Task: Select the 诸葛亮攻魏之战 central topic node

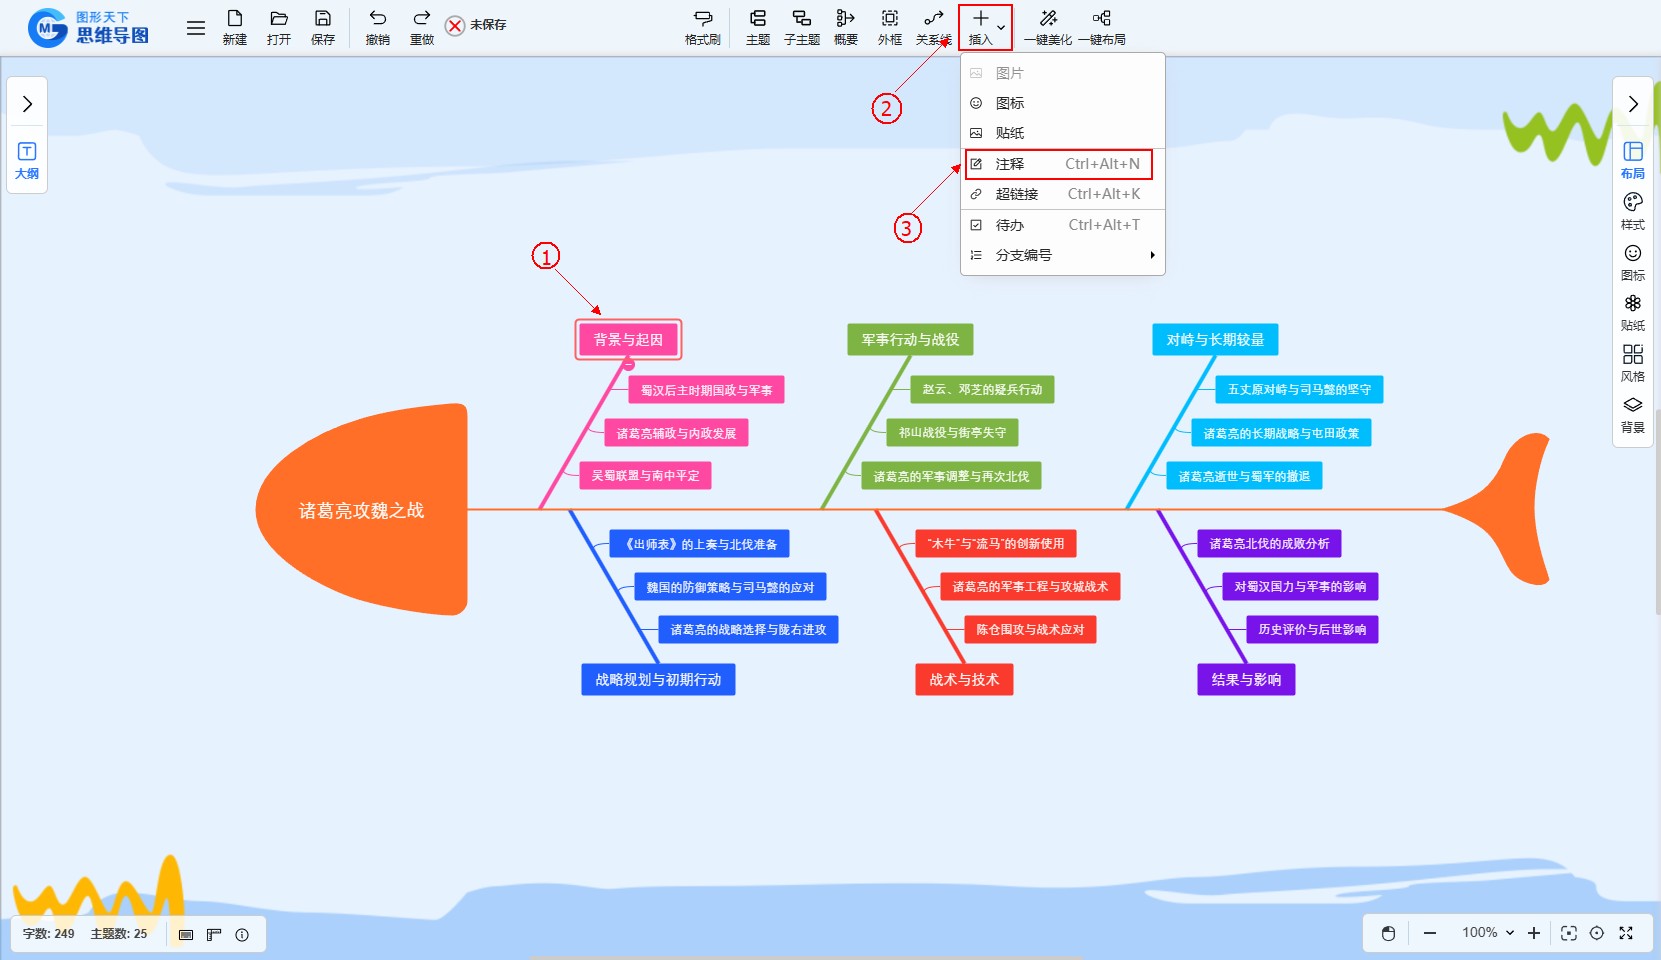Action: pyautogui.click(x=362, y=510)
